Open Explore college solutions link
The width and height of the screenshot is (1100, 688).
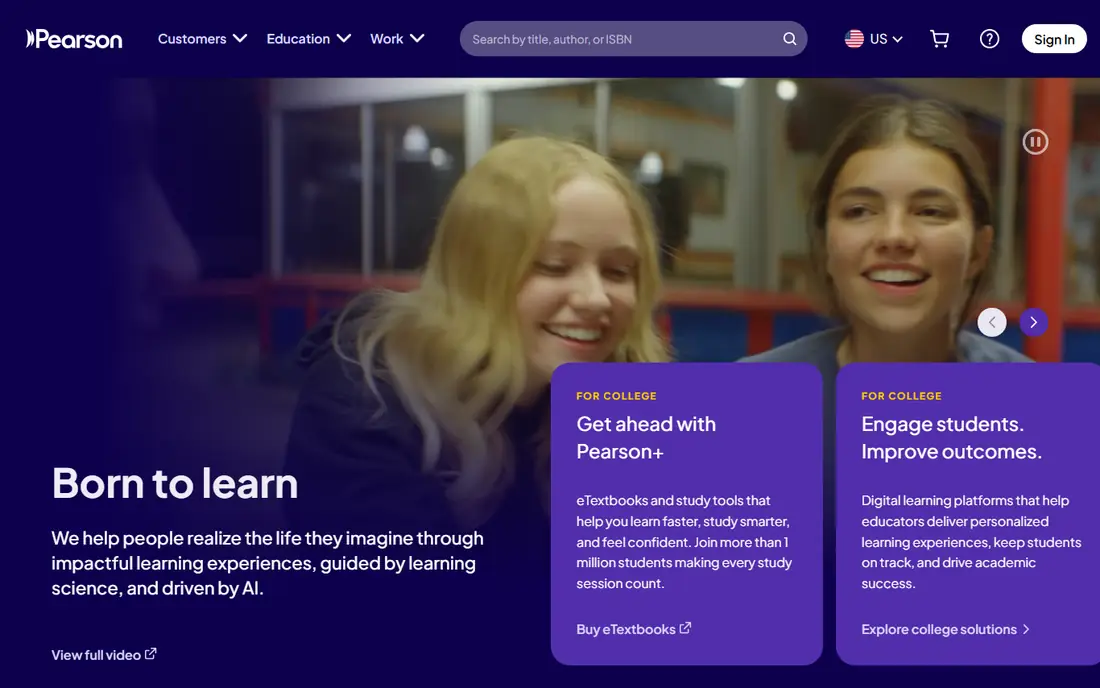click(946, 629)
